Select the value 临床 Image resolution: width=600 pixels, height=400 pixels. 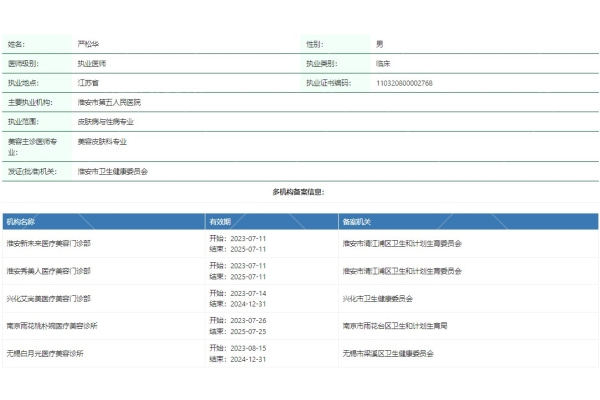click(383, 64)
